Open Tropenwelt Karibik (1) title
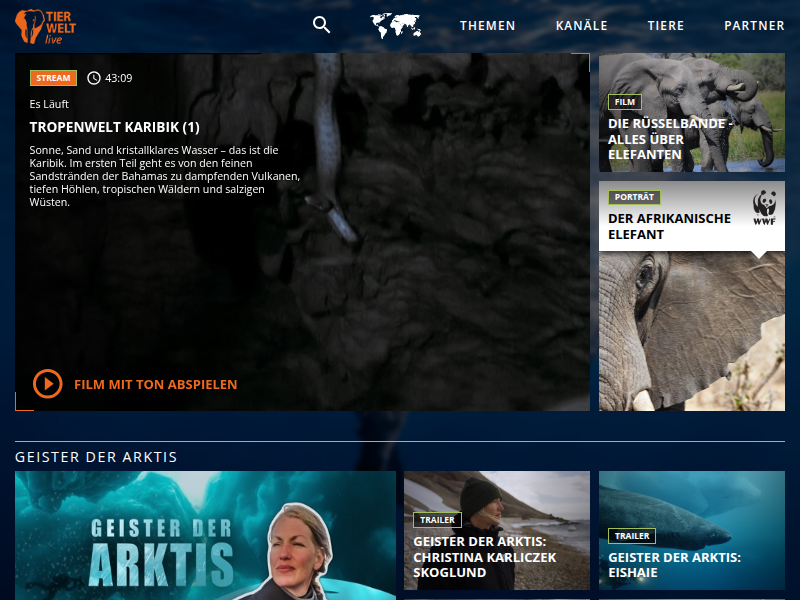800x600 pixels. click(x=115, y=127)
